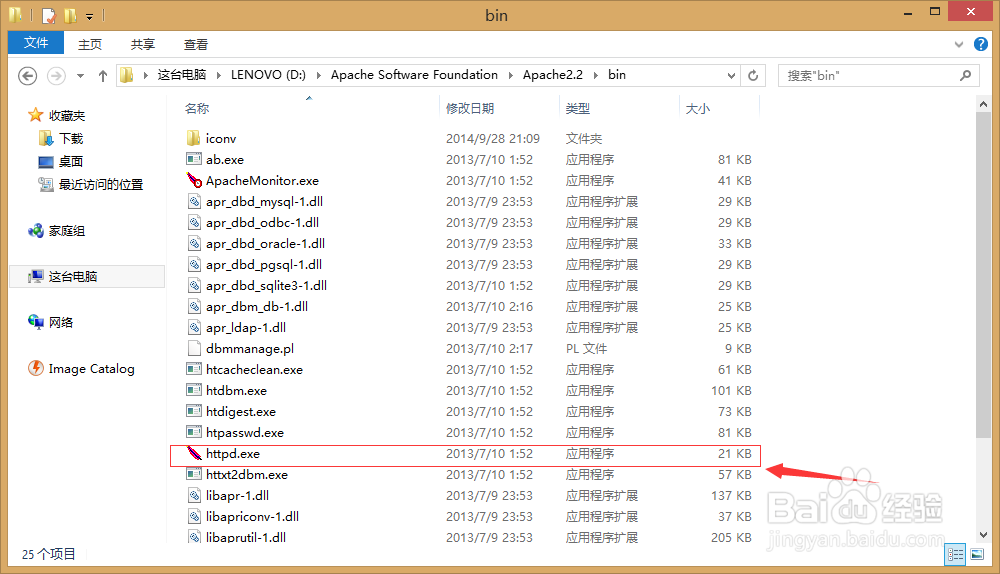This screenshot has width=1000, height=574.
Task: Open the Help question mark icon
Action: coord(981,44)
